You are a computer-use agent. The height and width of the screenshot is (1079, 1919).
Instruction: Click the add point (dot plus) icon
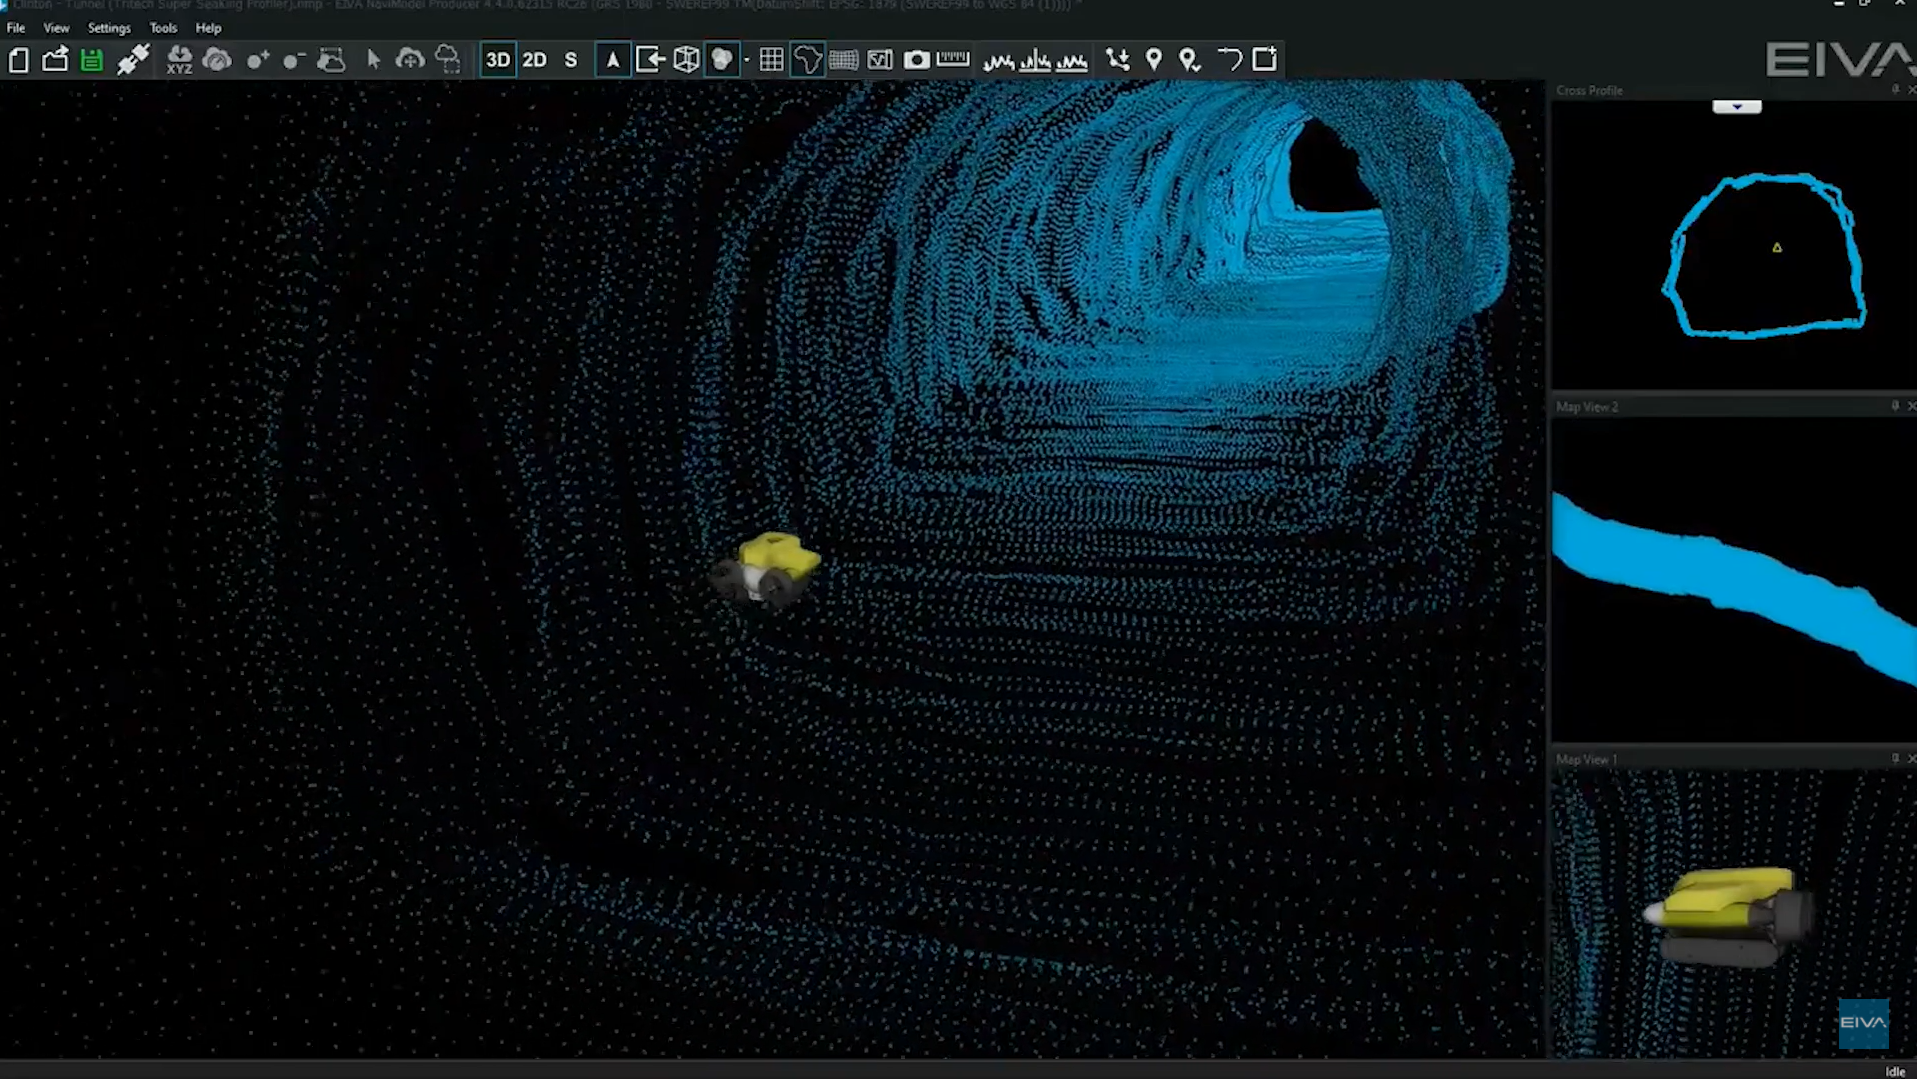(x=258, y=60)
